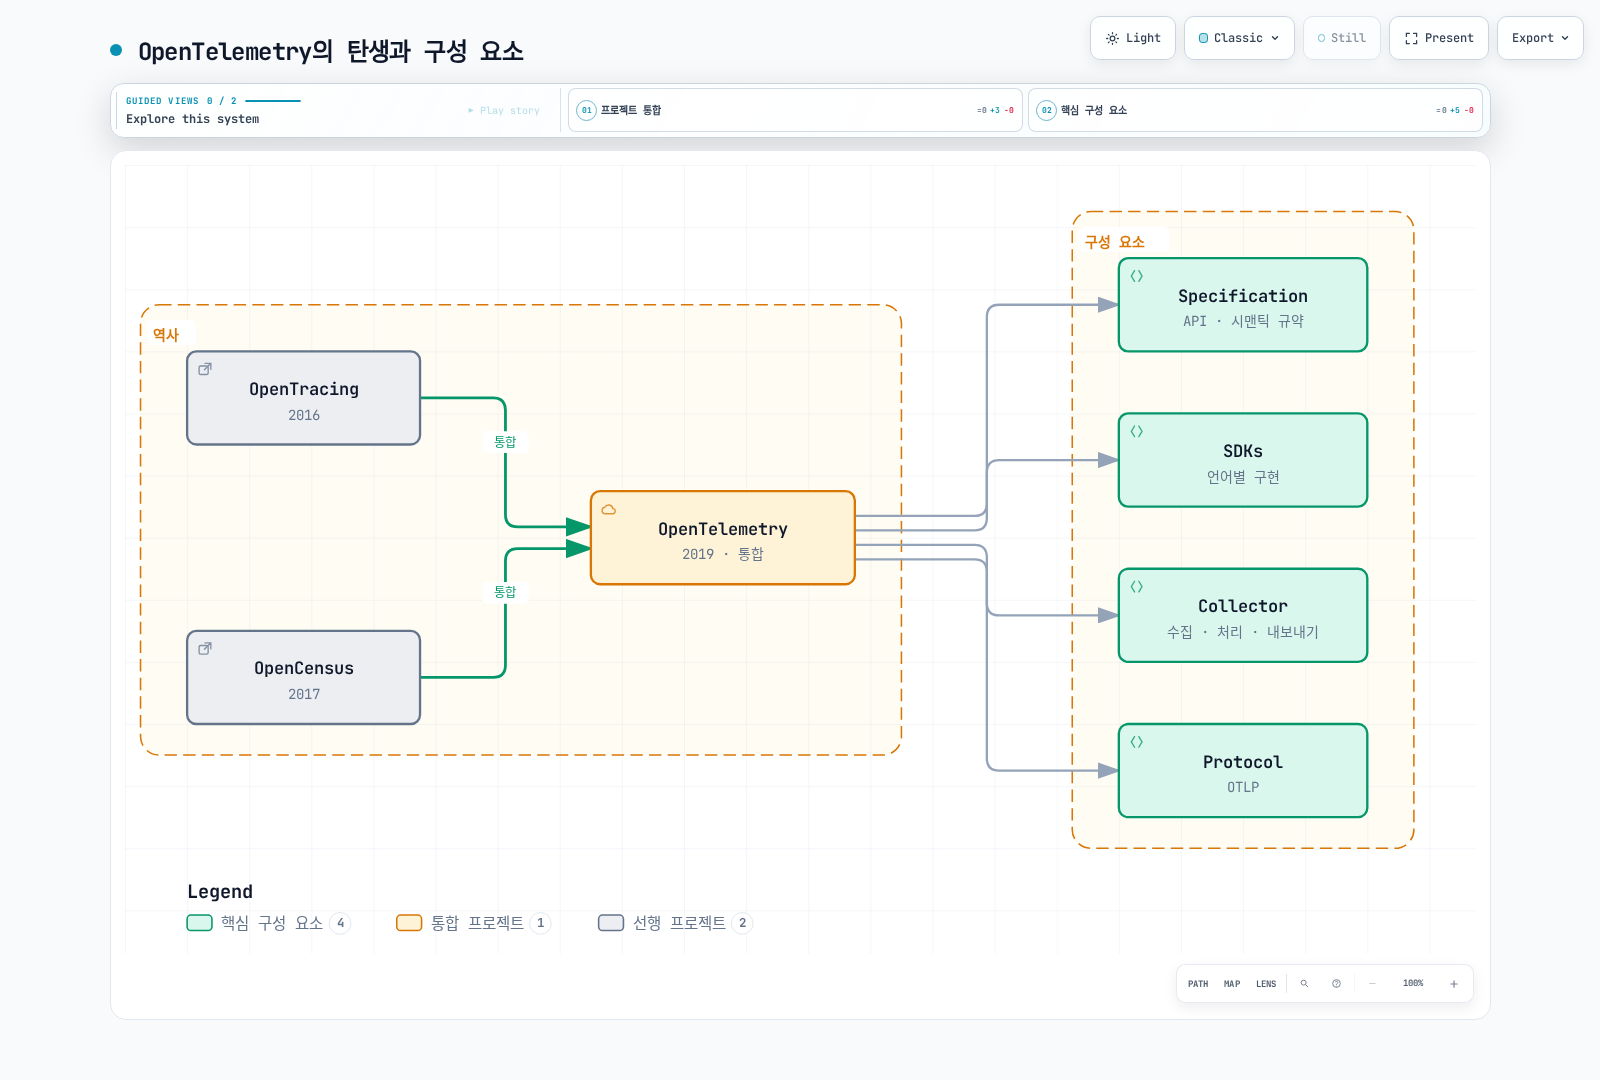
Task: Switch to MAP mode
Action: click(1232, 984)
